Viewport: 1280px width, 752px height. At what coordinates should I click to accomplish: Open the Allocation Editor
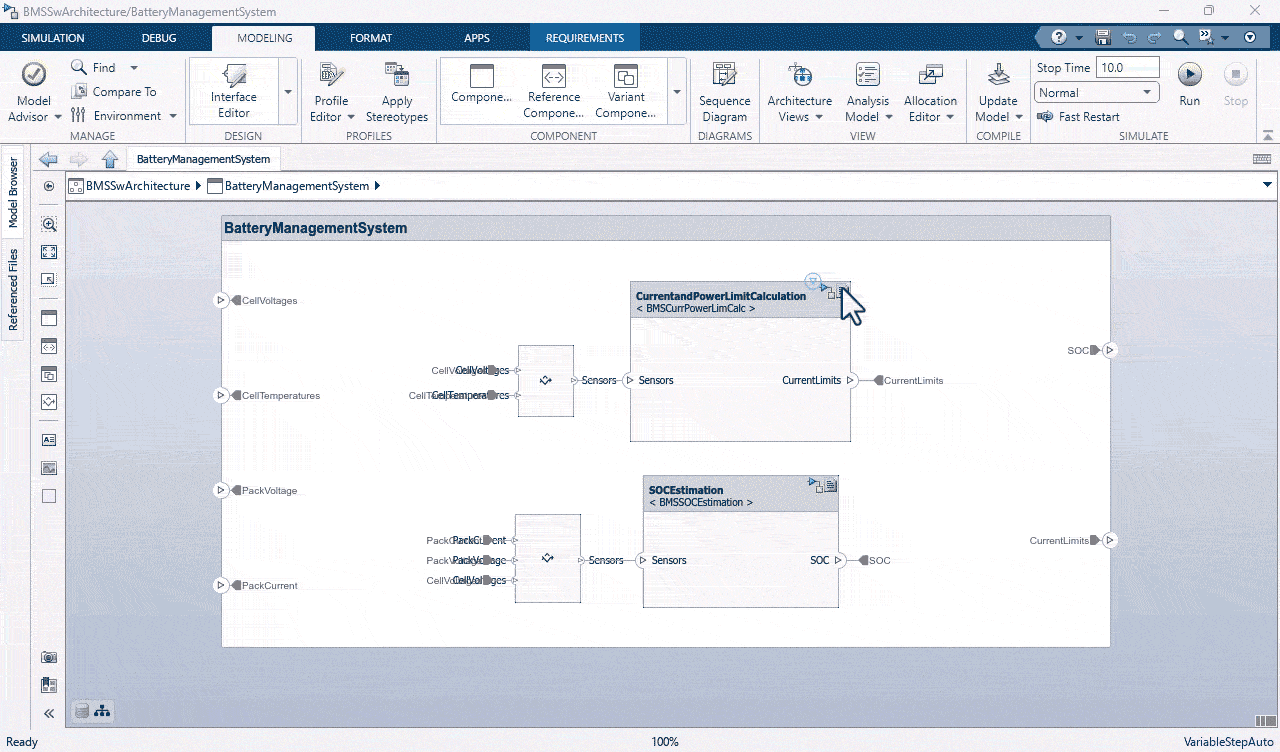[930, 92]
